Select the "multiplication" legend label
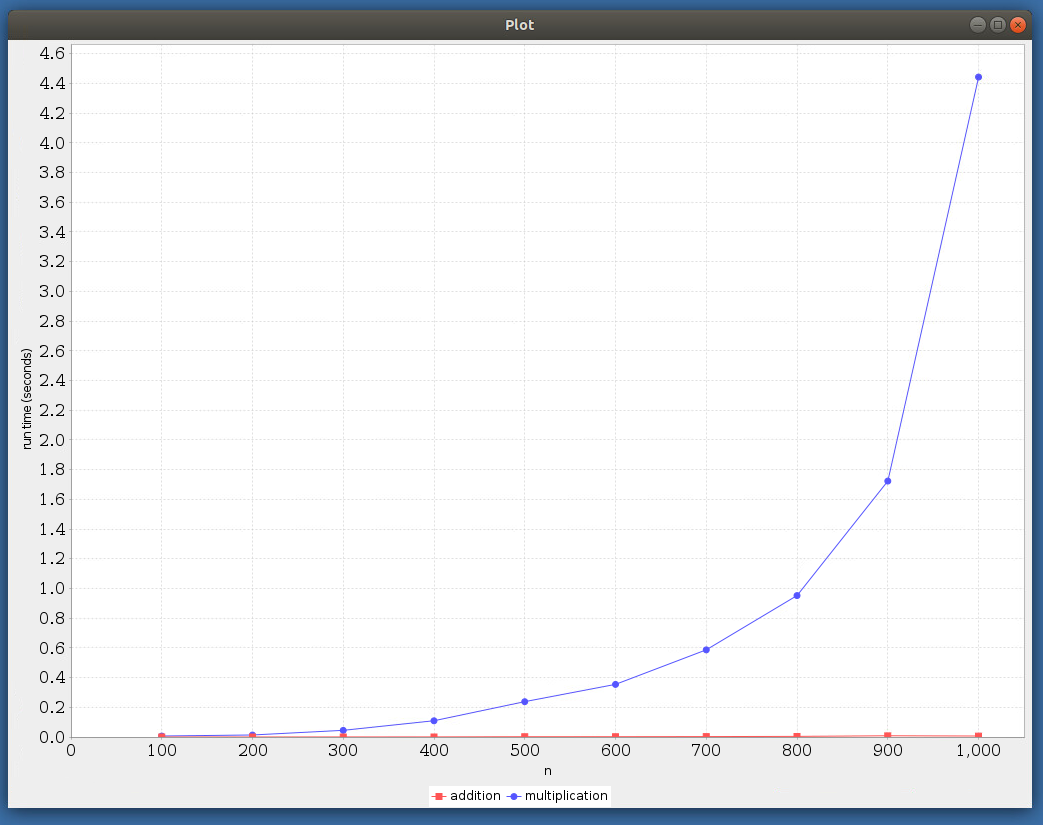Screen dimensions: 1043x825 [x=566, y=796]
